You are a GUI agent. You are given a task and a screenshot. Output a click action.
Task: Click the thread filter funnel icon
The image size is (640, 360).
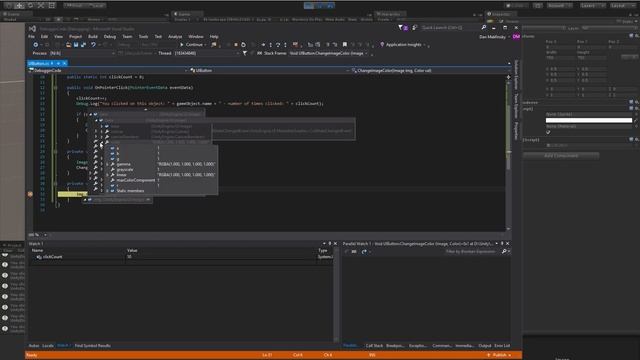pos(245,53)
